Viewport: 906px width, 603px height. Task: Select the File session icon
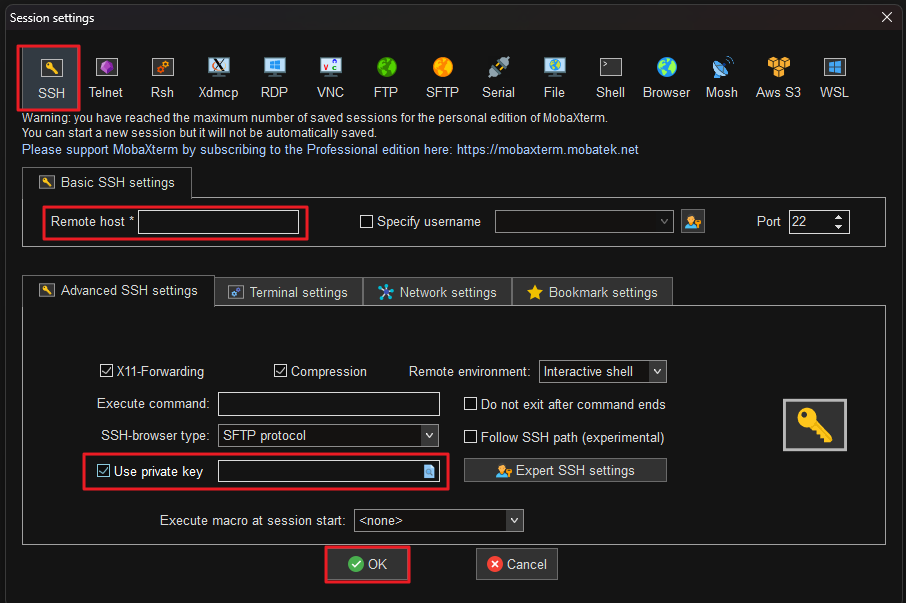point(555,78)
